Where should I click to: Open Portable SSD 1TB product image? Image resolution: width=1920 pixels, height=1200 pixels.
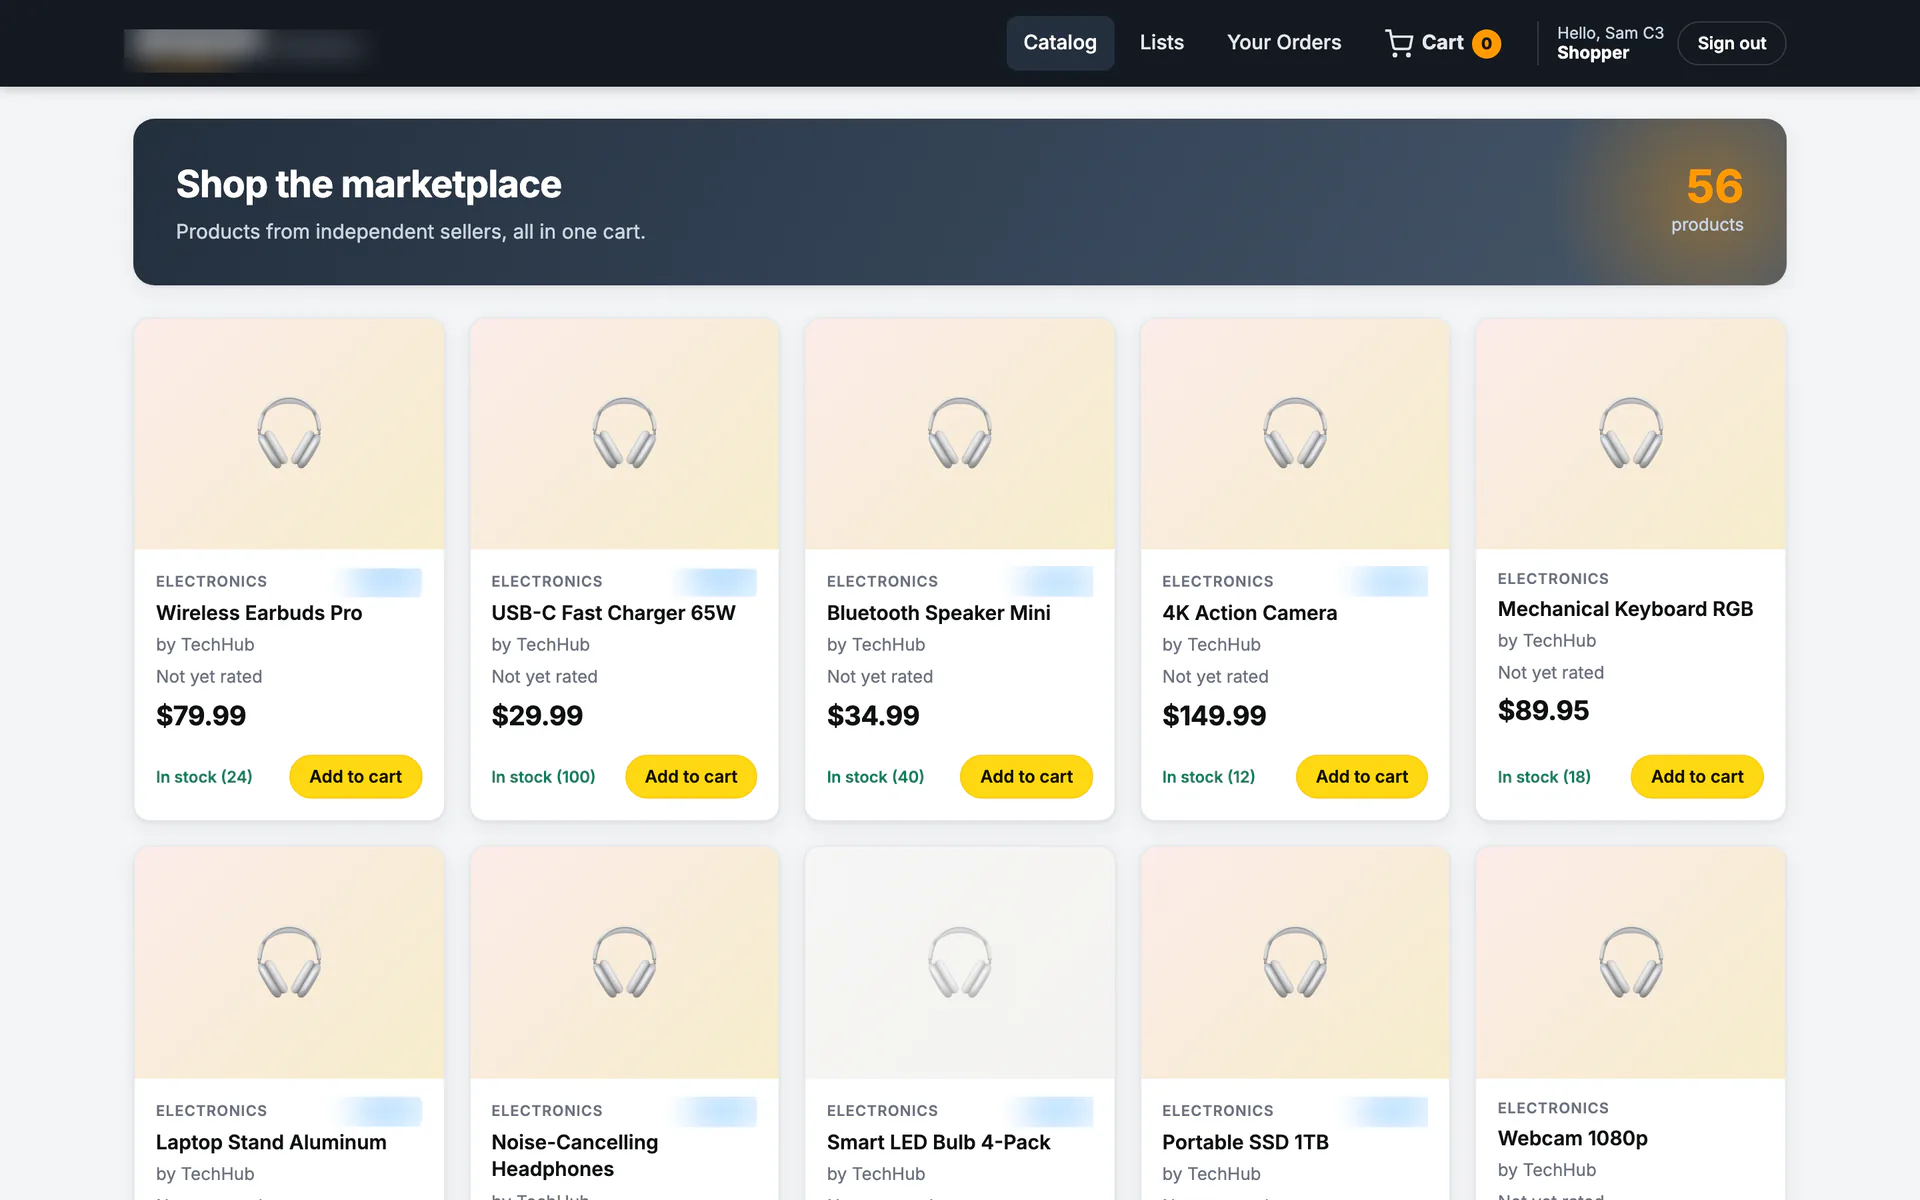tap(1295, 963)
